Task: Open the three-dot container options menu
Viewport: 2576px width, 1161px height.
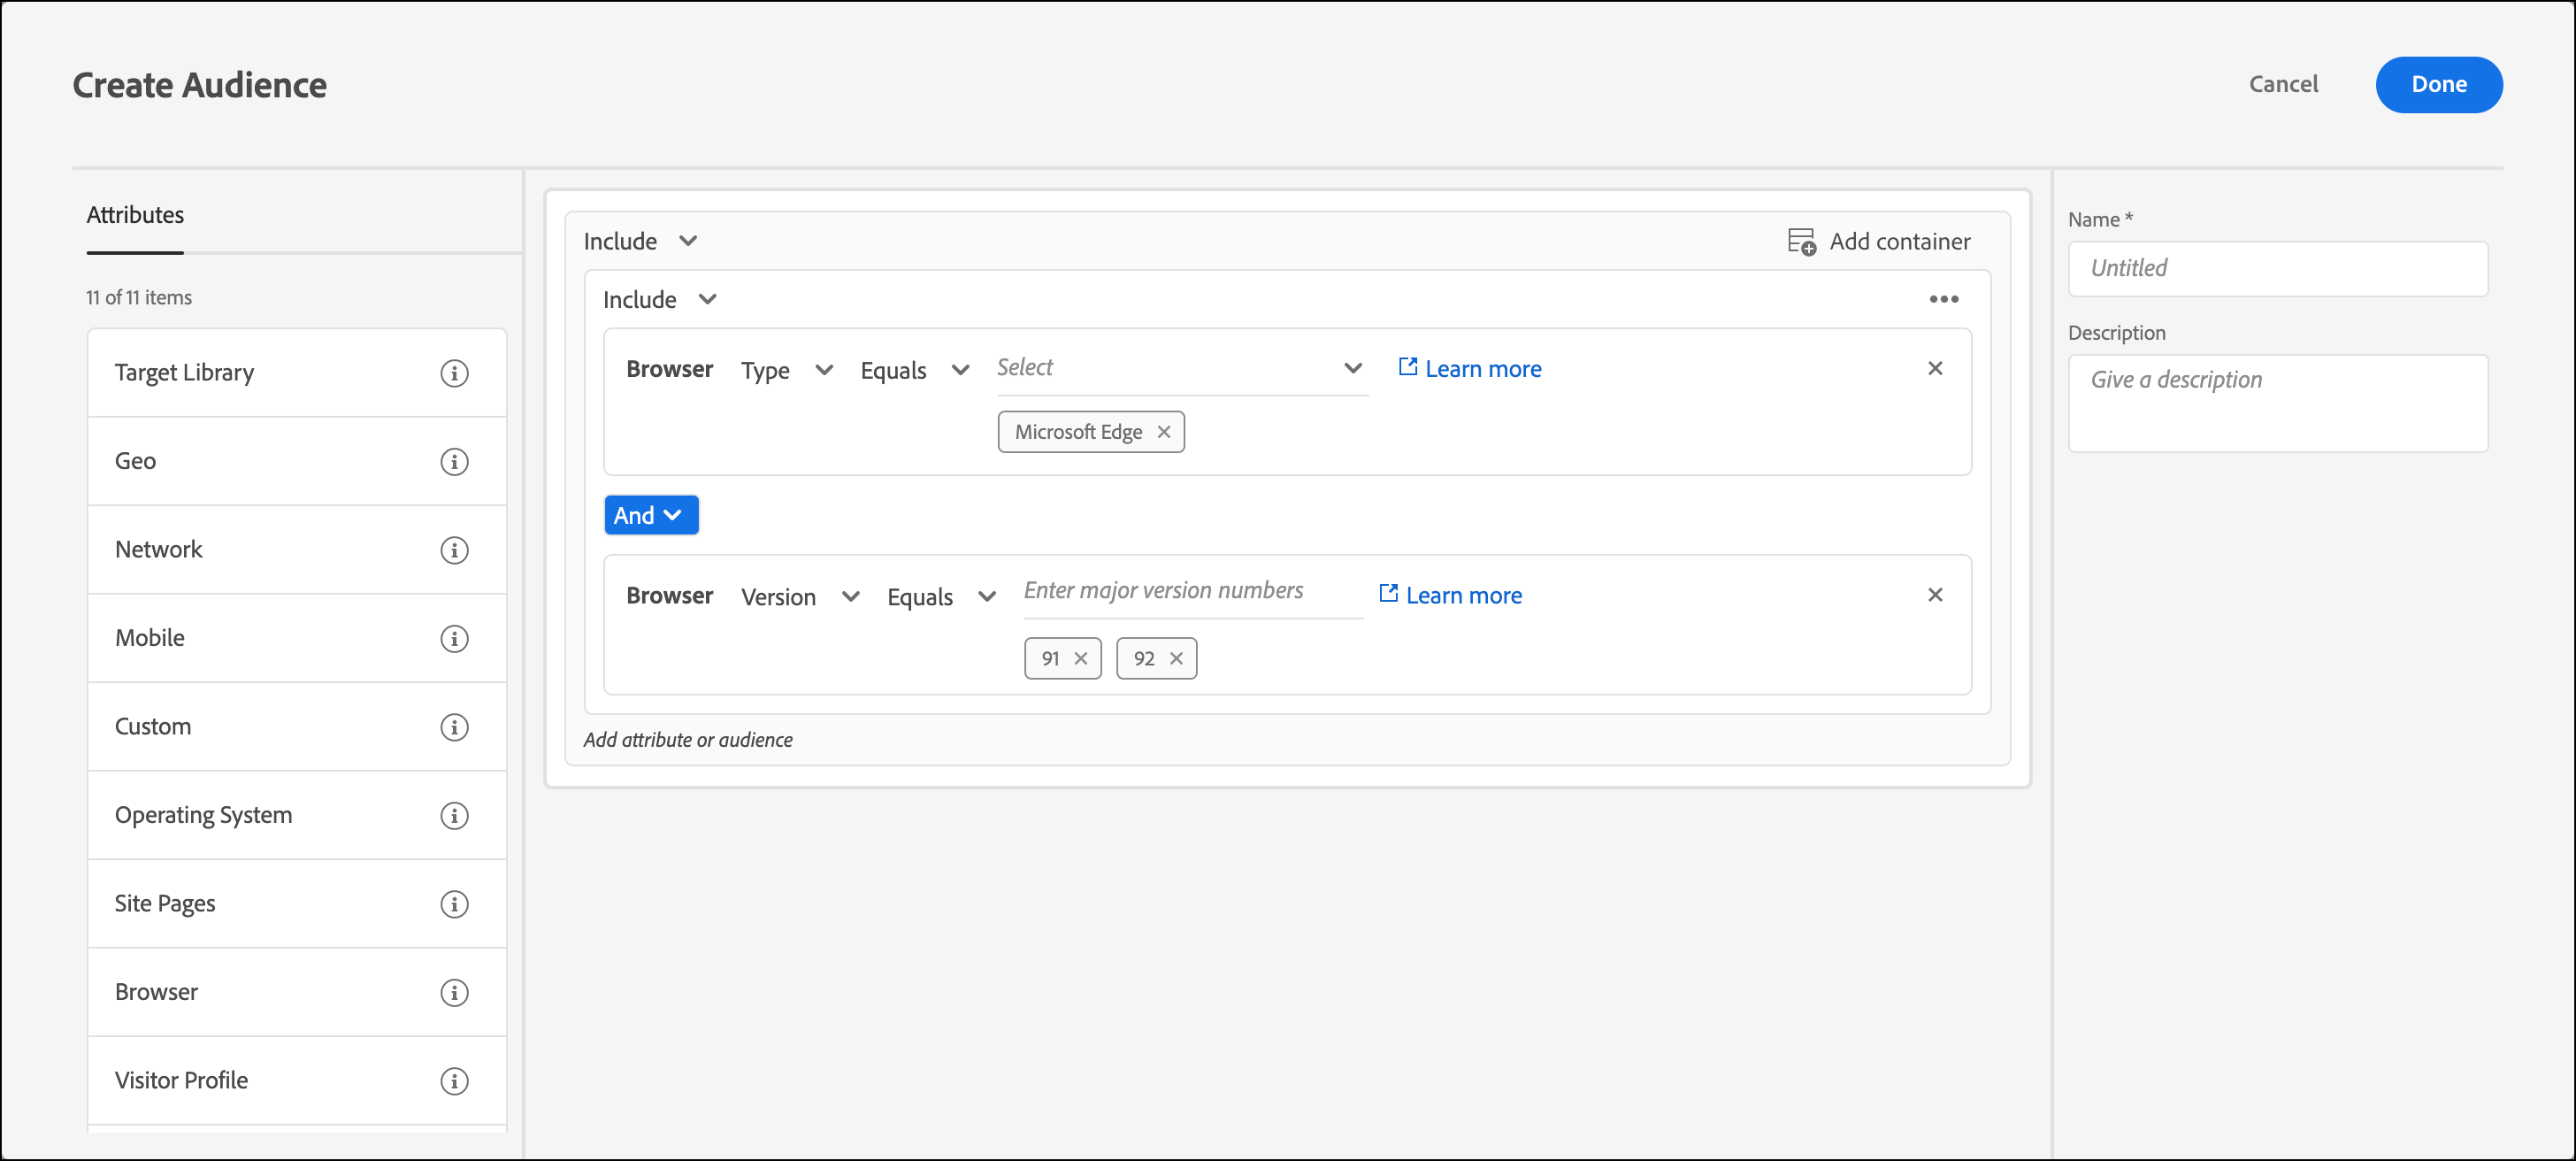Action: click(1943, 299)
